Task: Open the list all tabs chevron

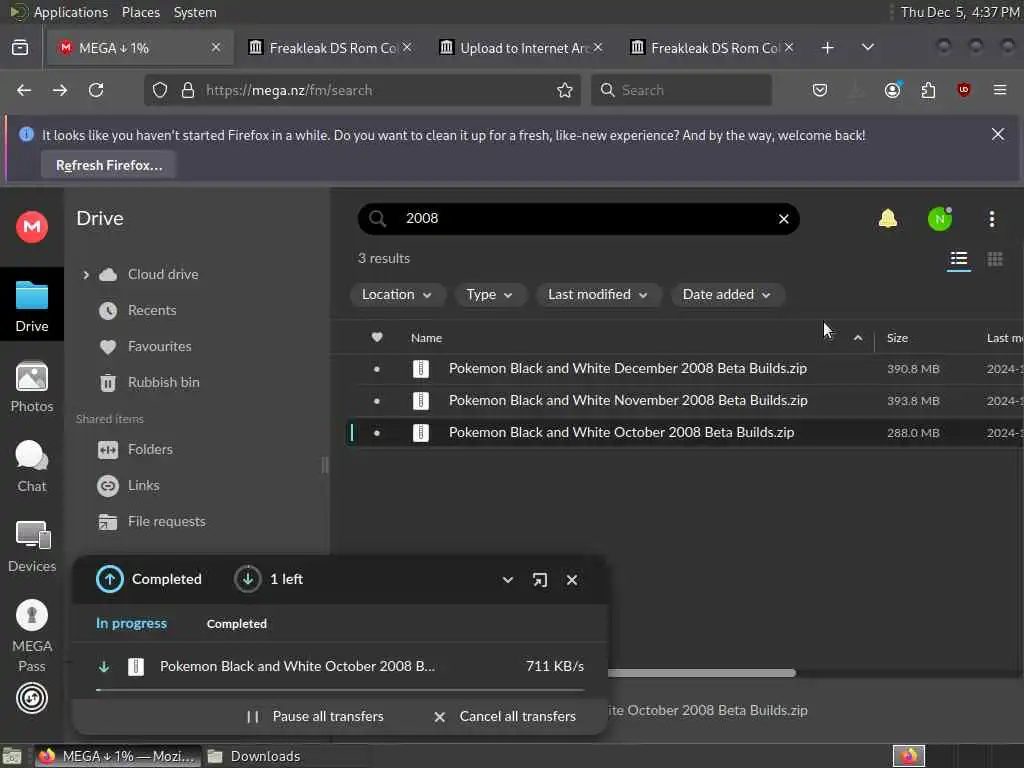Action: pos(867,48)
